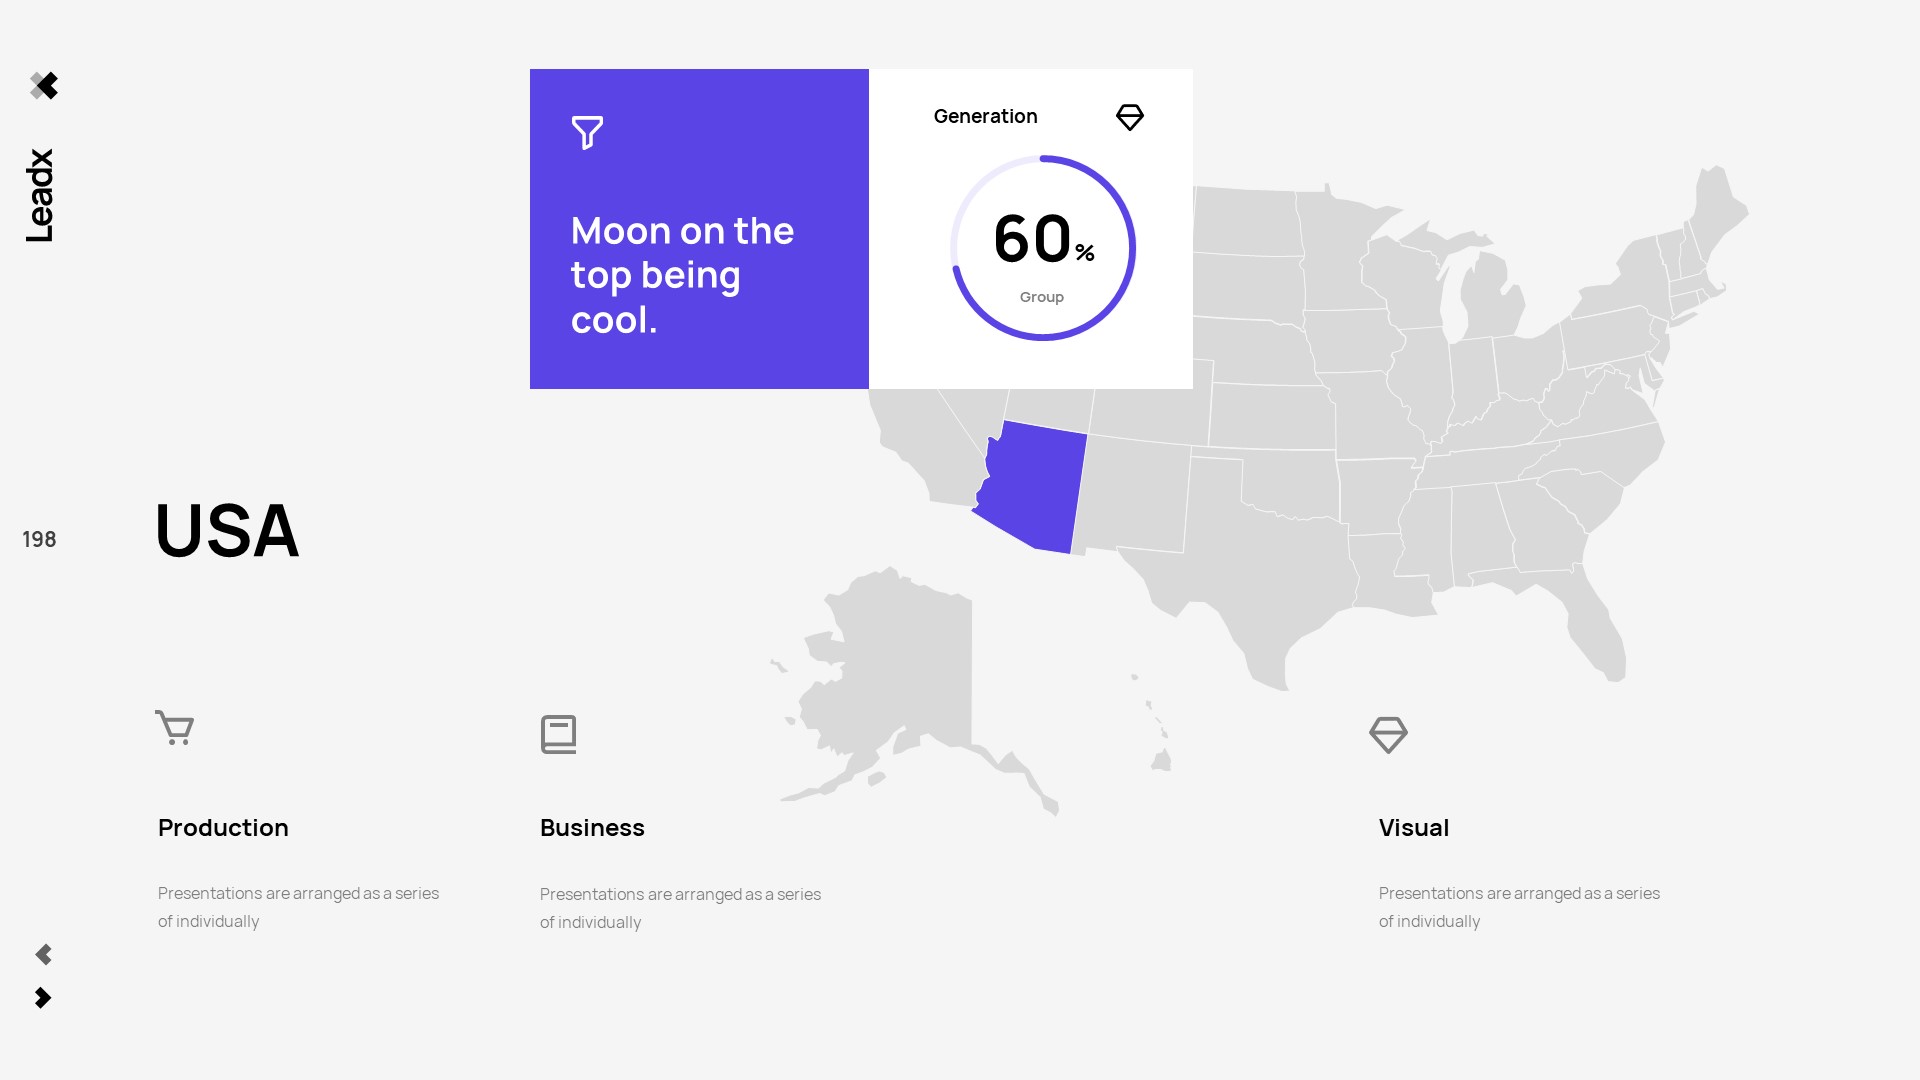
Task: Click the slide number 198
Action: [x=39, y=540]
